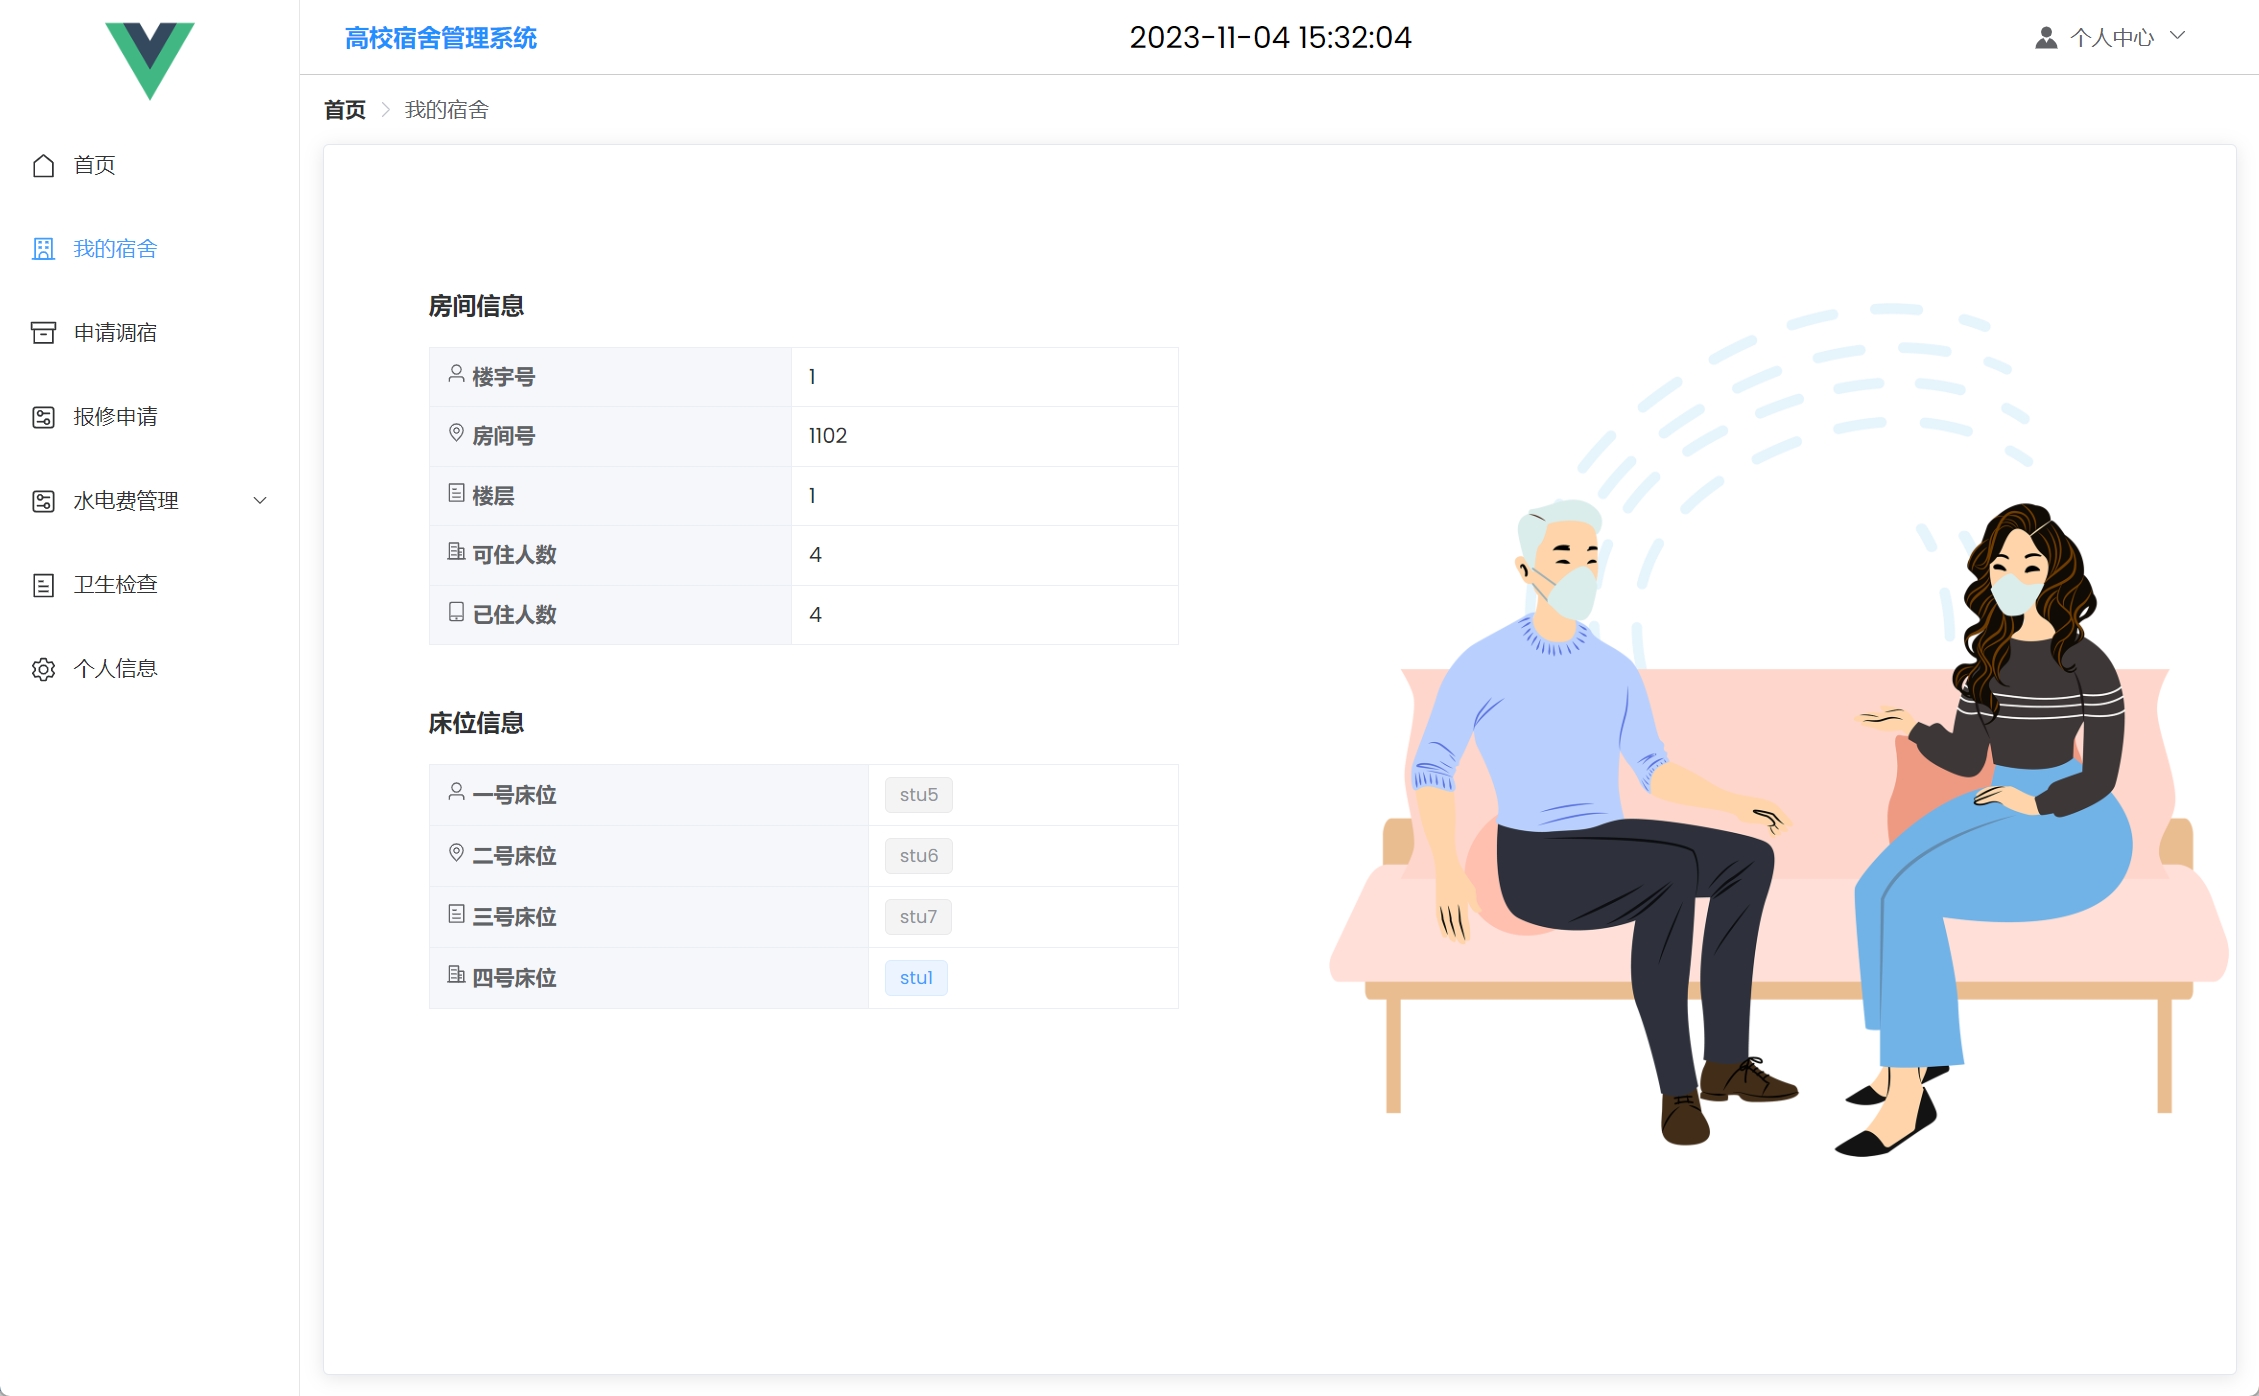Click the blue stu1 bed tag
Screen dimensions: 2259x1396
click(915, 978)
